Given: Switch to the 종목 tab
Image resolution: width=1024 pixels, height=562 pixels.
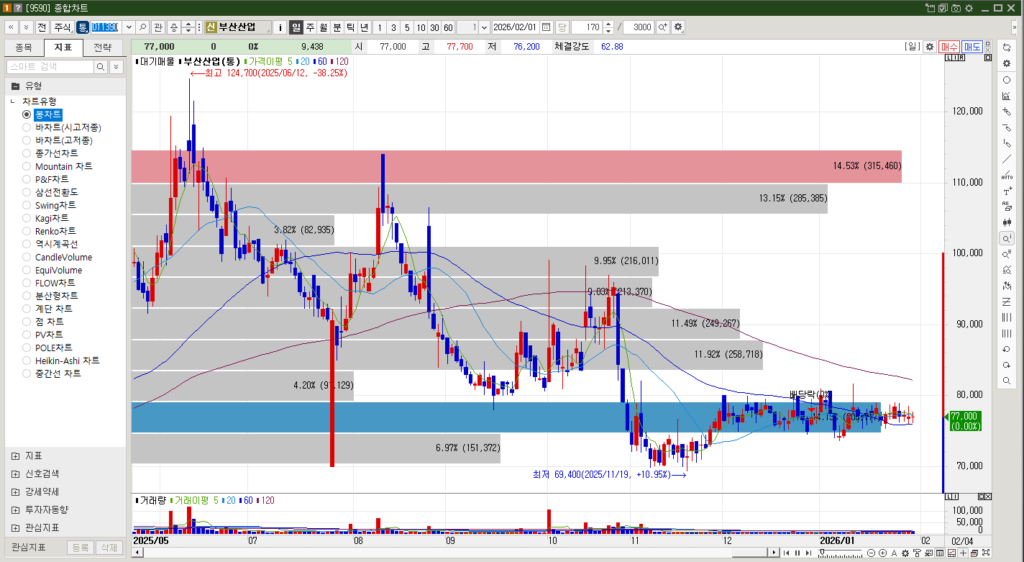Looking at the screenshot, I should (24, 47).
